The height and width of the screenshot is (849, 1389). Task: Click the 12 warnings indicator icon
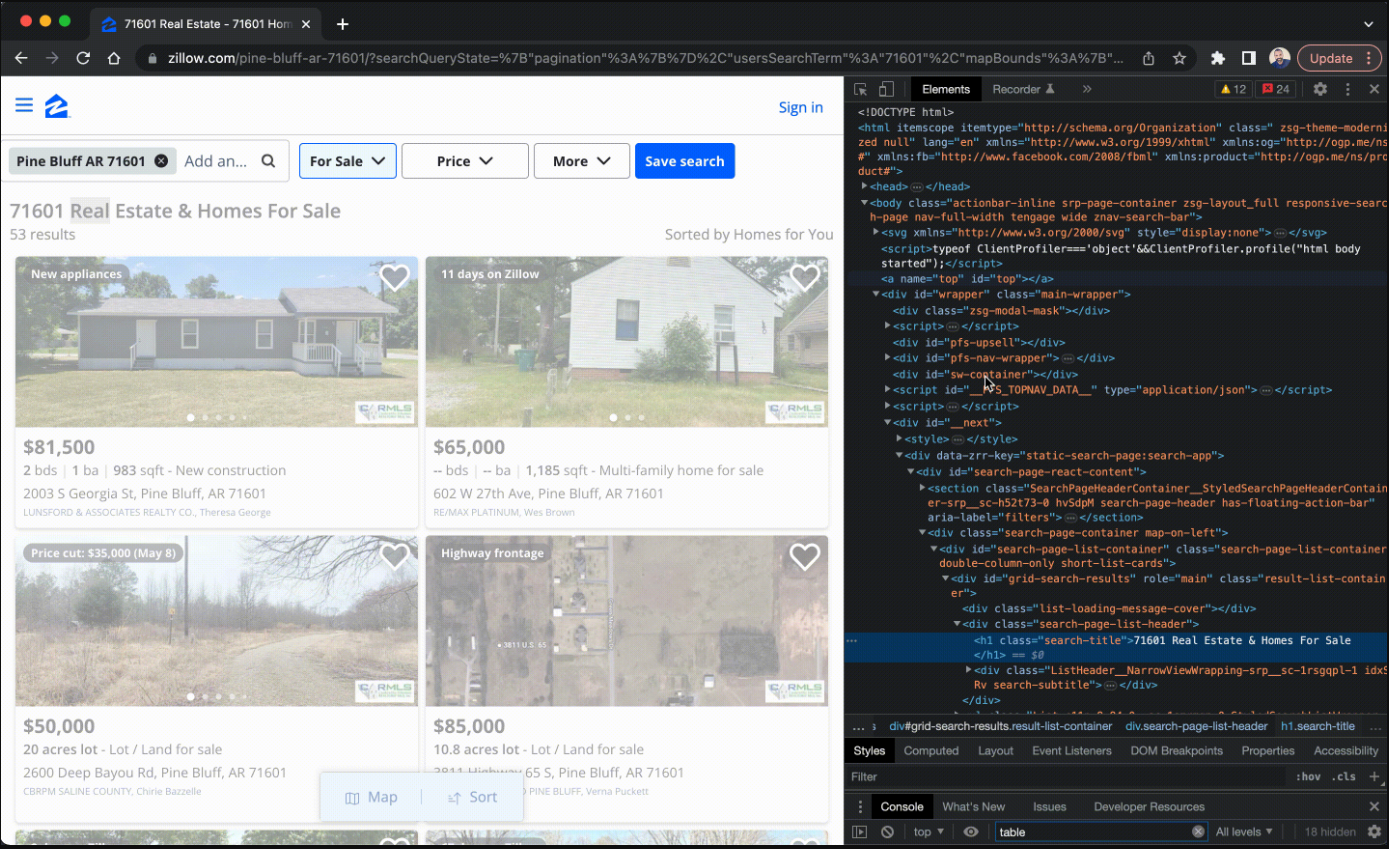tap(1232, 89)
